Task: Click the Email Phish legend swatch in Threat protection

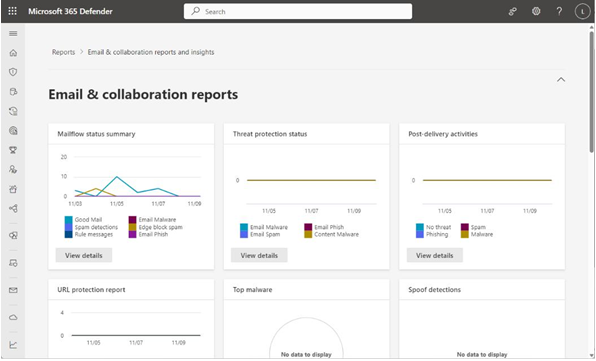Action: pyautogui.click(x=308, y=227)
